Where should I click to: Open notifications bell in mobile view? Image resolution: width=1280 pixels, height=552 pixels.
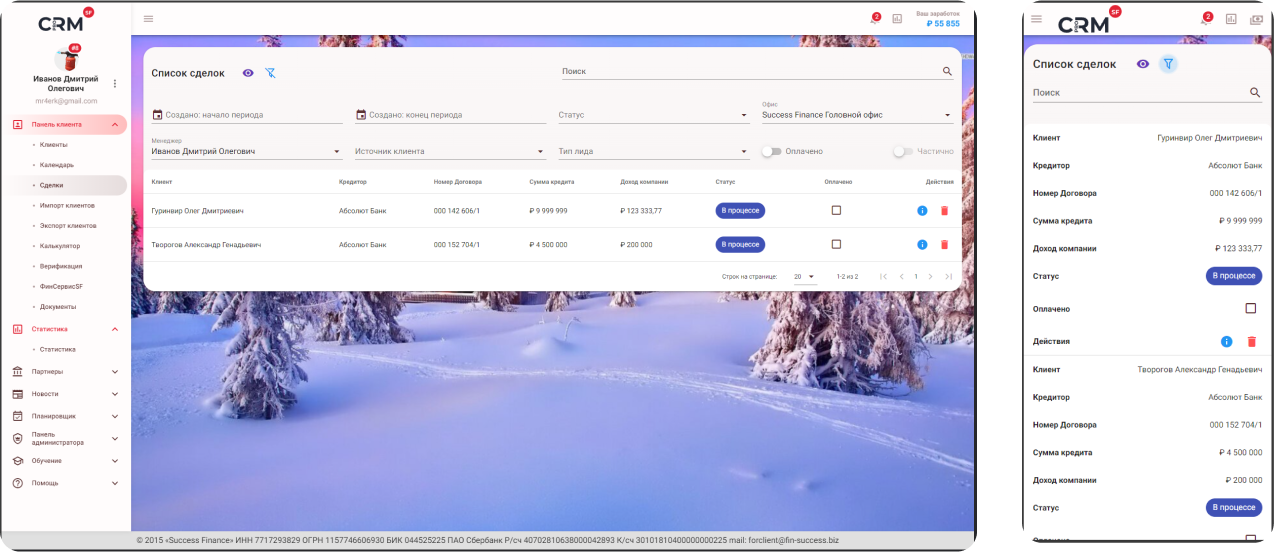click(1205, 20)
